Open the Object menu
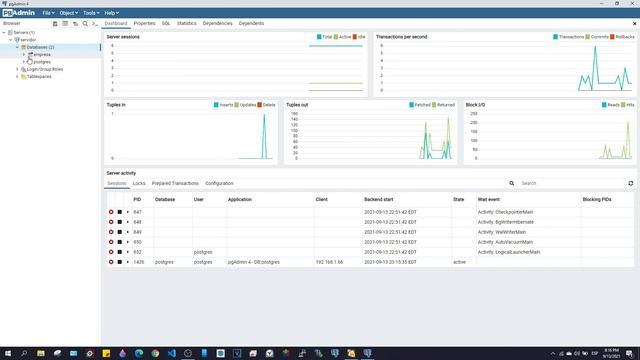 click(x=69, y=13)
